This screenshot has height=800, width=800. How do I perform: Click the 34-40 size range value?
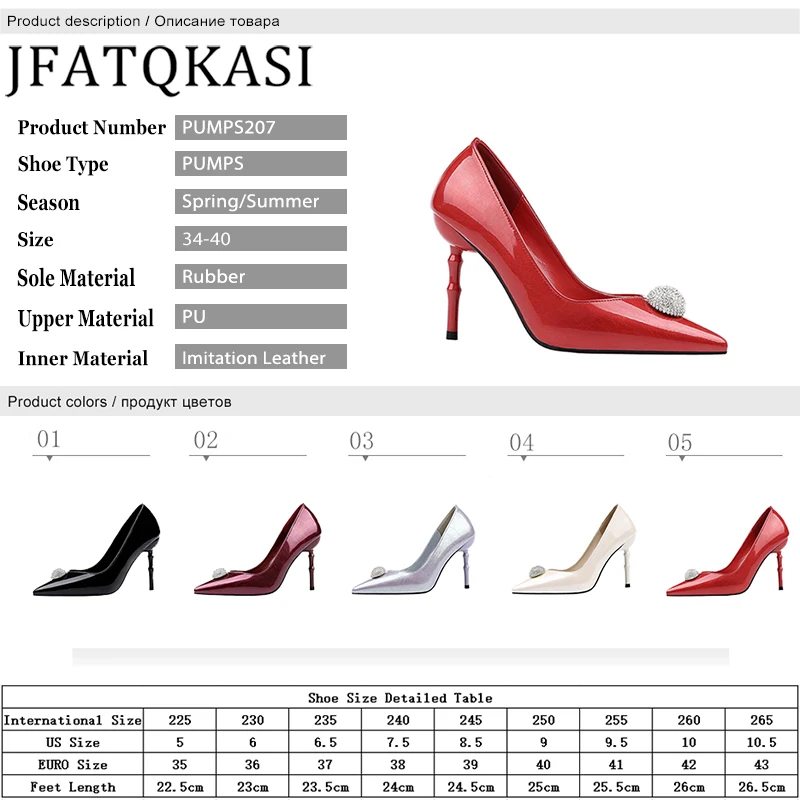[x=261, y=238]
